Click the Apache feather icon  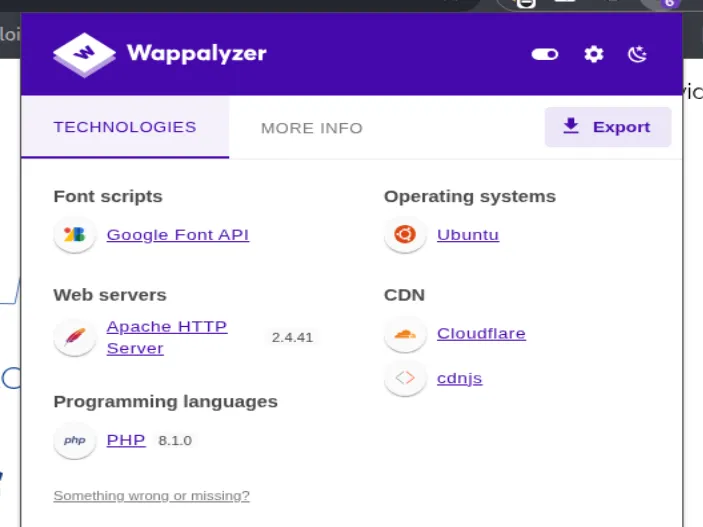74,337
